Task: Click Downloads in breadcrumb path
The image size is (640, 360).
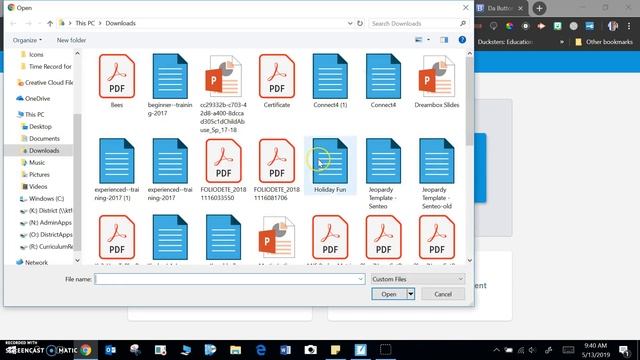Action: (120, 23)
